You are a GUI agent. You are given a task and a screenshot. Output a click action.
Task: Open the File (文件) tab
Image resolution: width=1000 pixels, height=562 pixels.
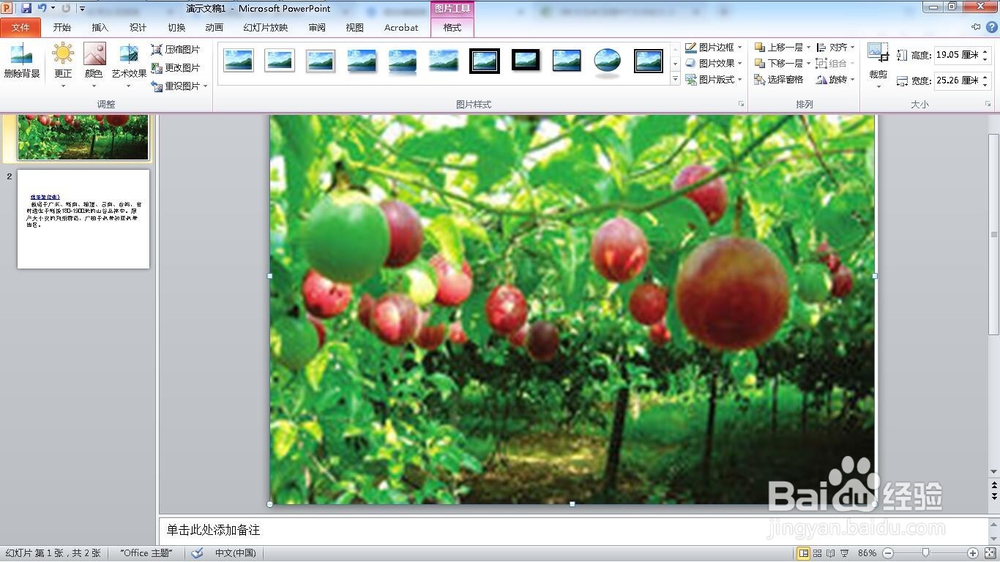click(x=20, y=27)
